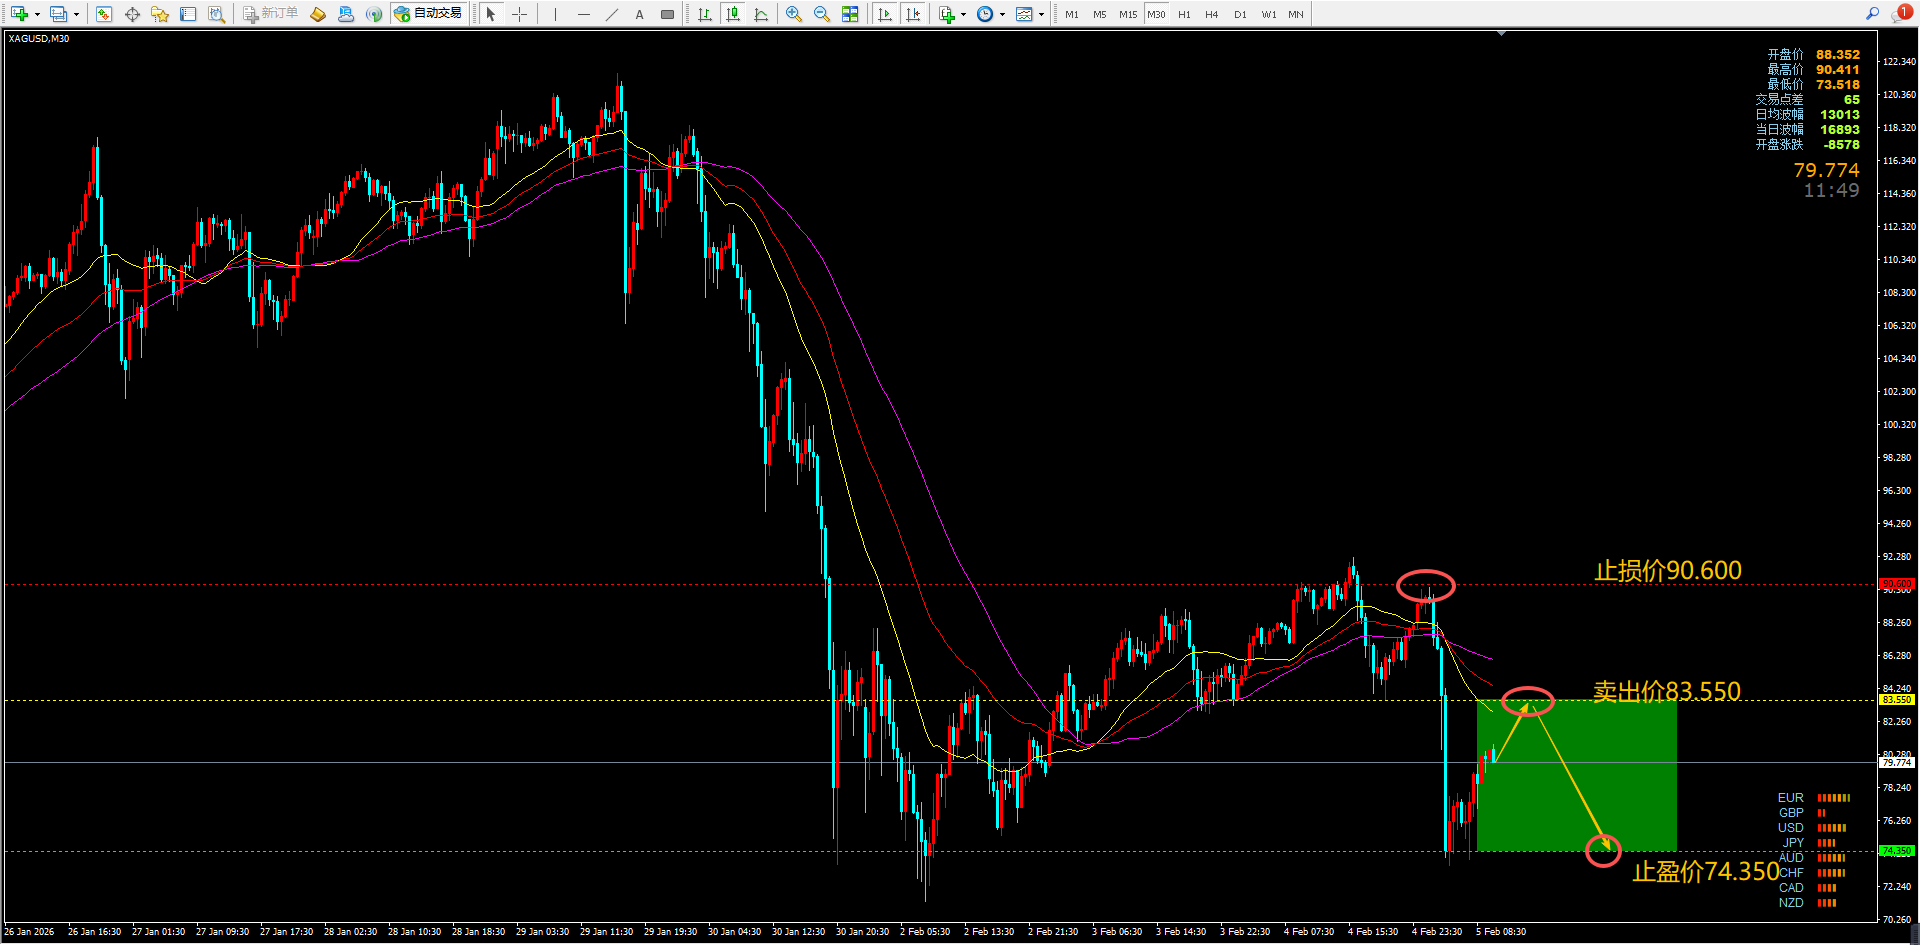1920x945 pixels.
Task: Switch to the H1 timeframe
Action: 1184,14
